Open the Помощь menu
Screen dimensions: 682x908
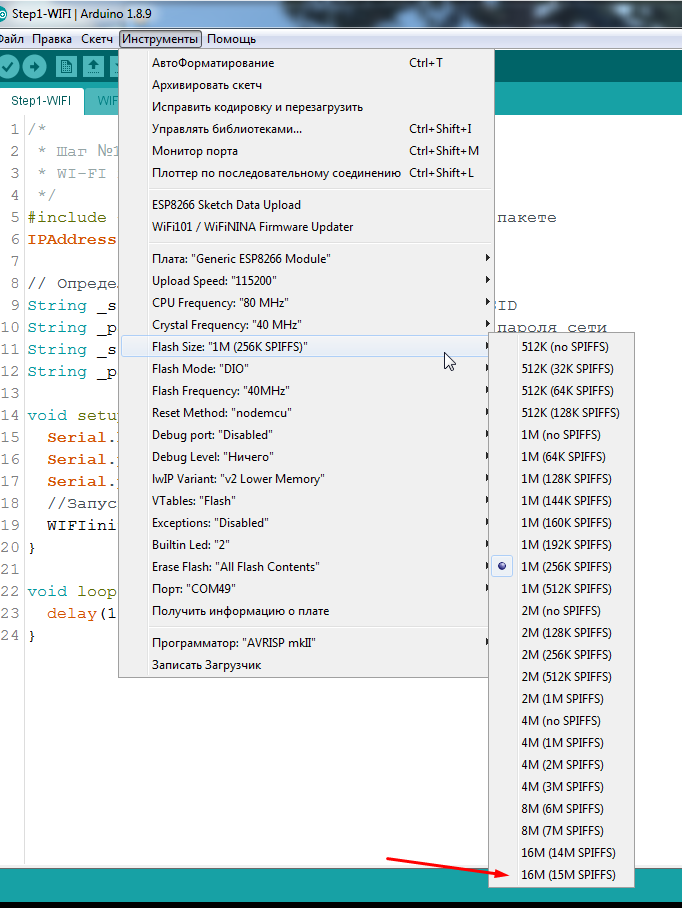click(x=231, y=39)
